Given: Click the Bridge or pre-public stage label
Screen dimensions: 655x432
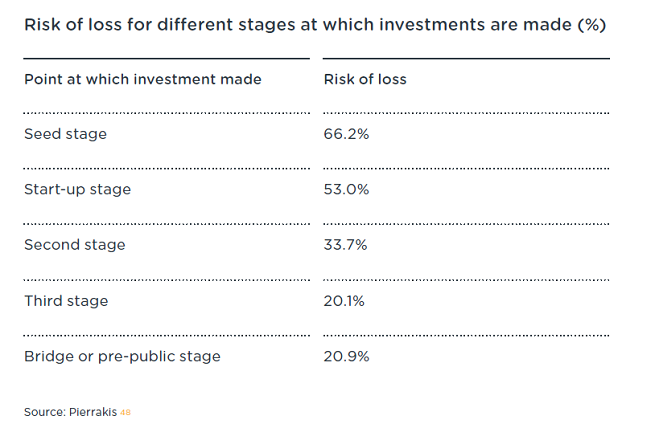Looking at the screenshot, I should (x=122, y=356).
